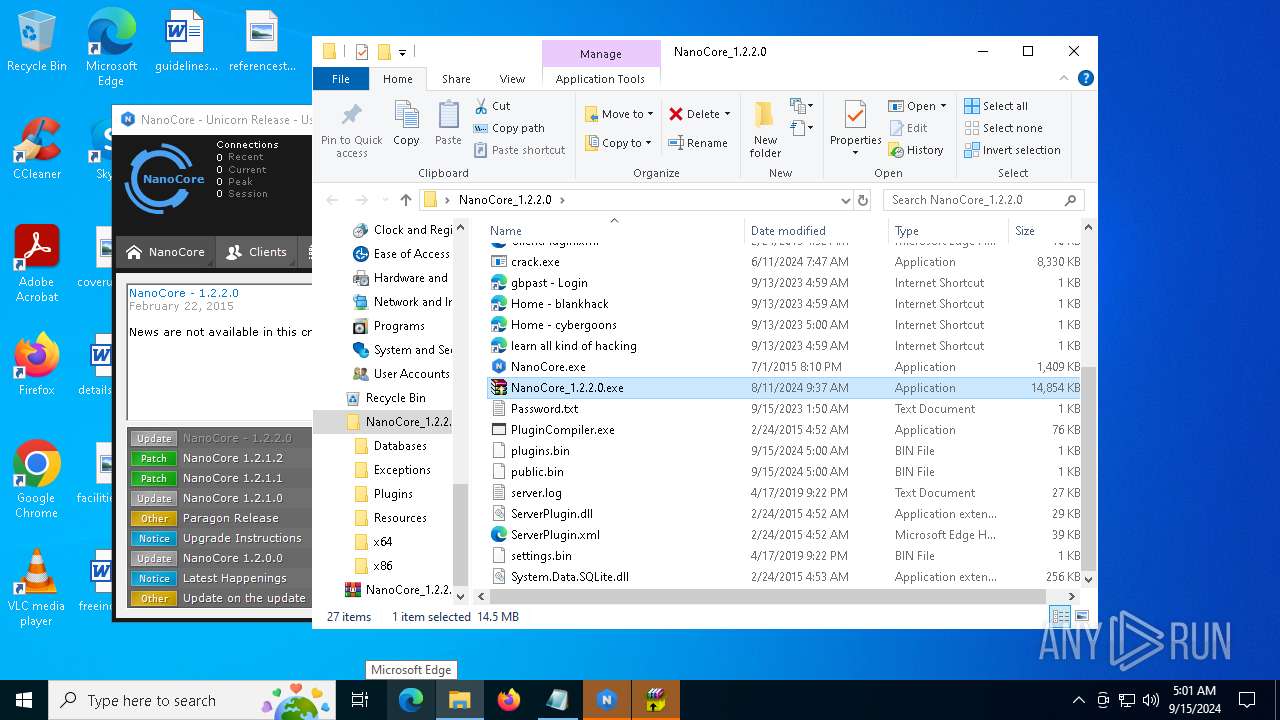Click Rename in Organize group
Image resolution: width=1280 pixels, height=720 pixels.
(698, 143)
